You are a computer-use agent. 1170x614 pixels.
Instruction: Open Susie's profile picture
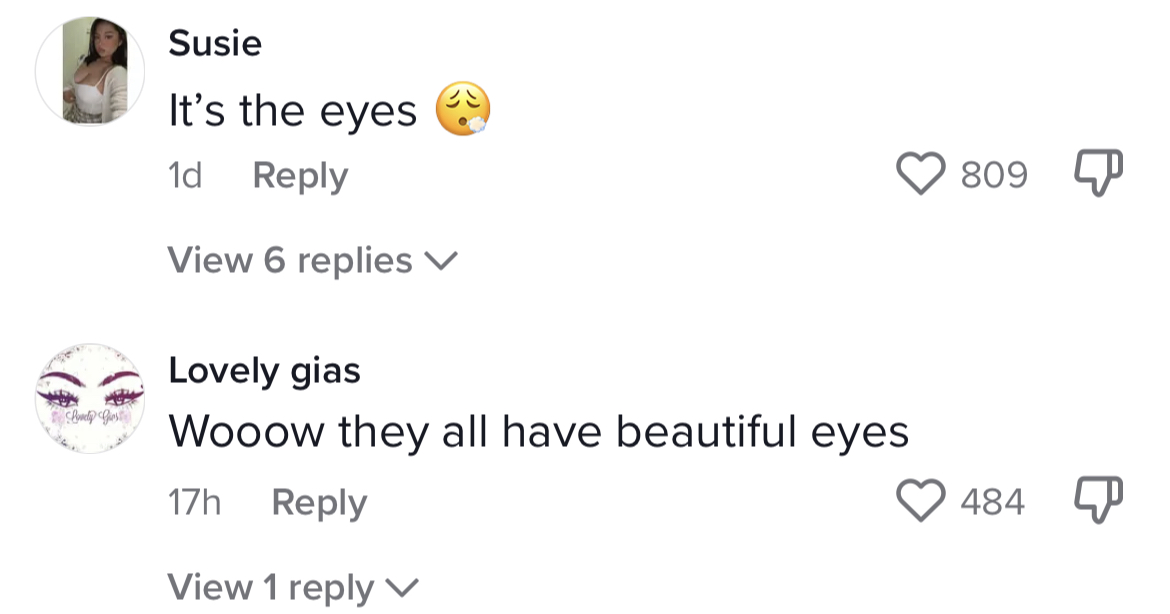coord(90,71)
